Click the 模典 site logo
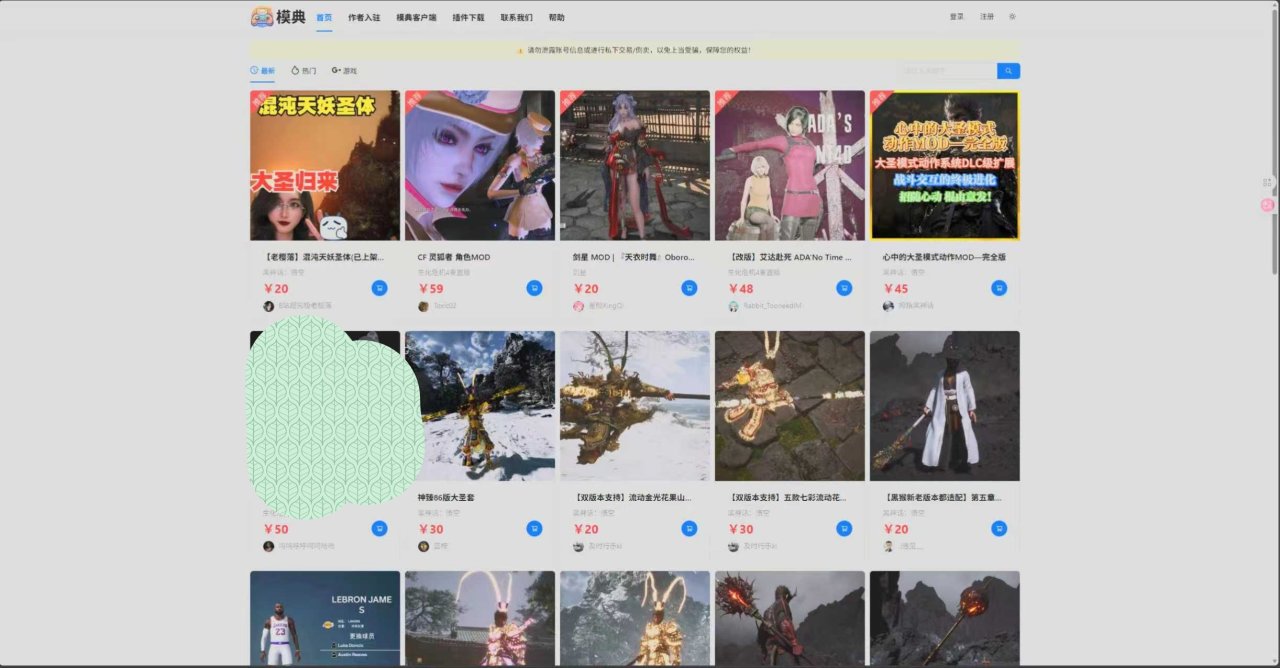 coord(277,17)
